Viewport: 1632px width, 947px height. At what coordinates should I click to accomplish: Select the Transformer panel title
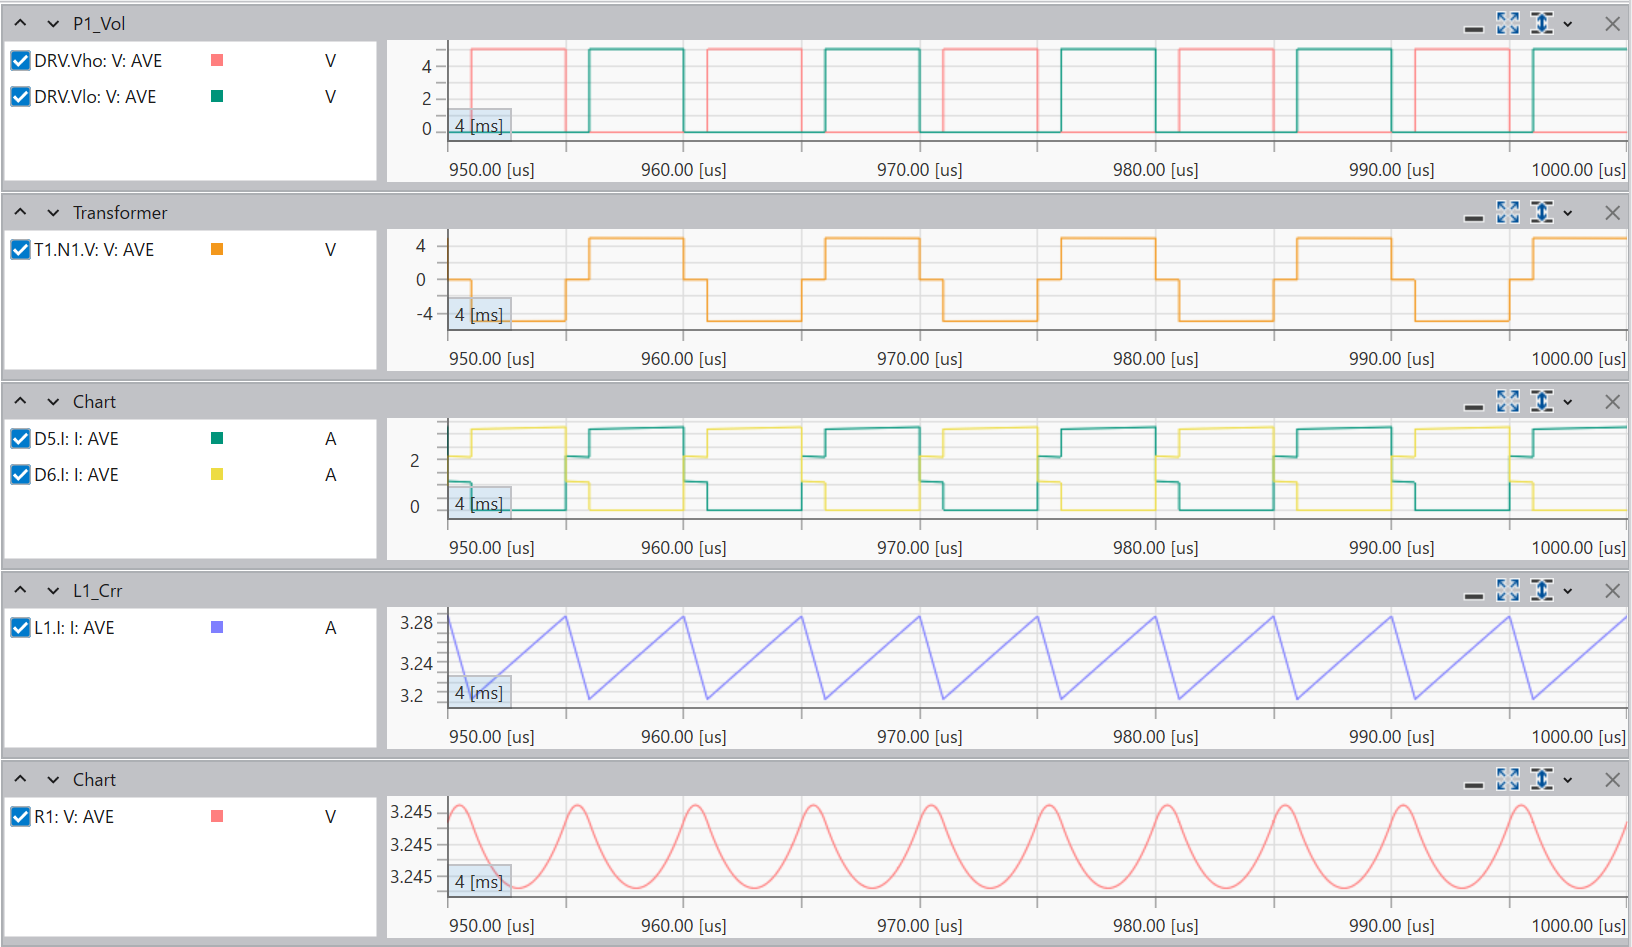pos(120,213)
